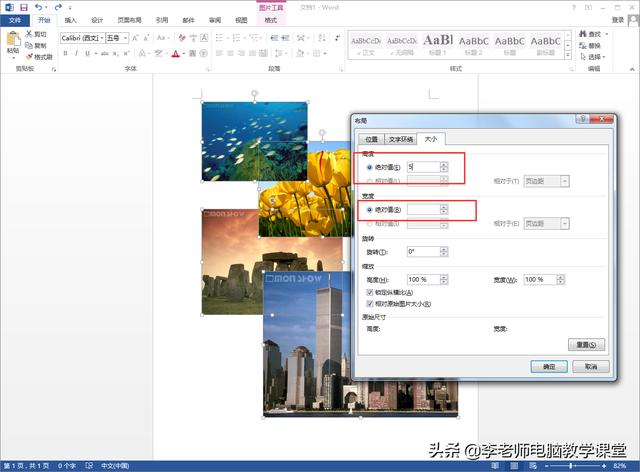Click the Paste clipboard icon
The height and width of the screenshot is (472, 640).
click(13, 39)
